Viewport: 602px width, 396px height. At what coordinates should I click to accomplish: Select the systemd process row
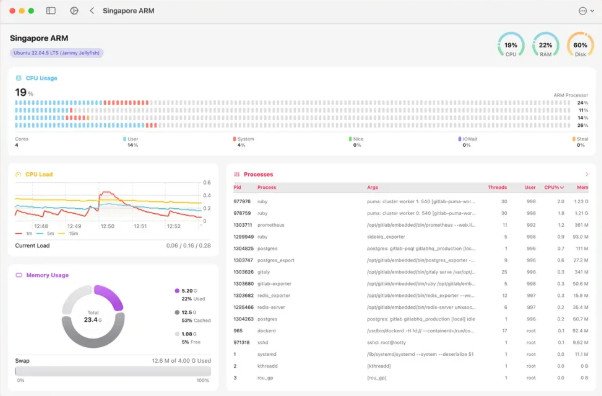(411, 354)
